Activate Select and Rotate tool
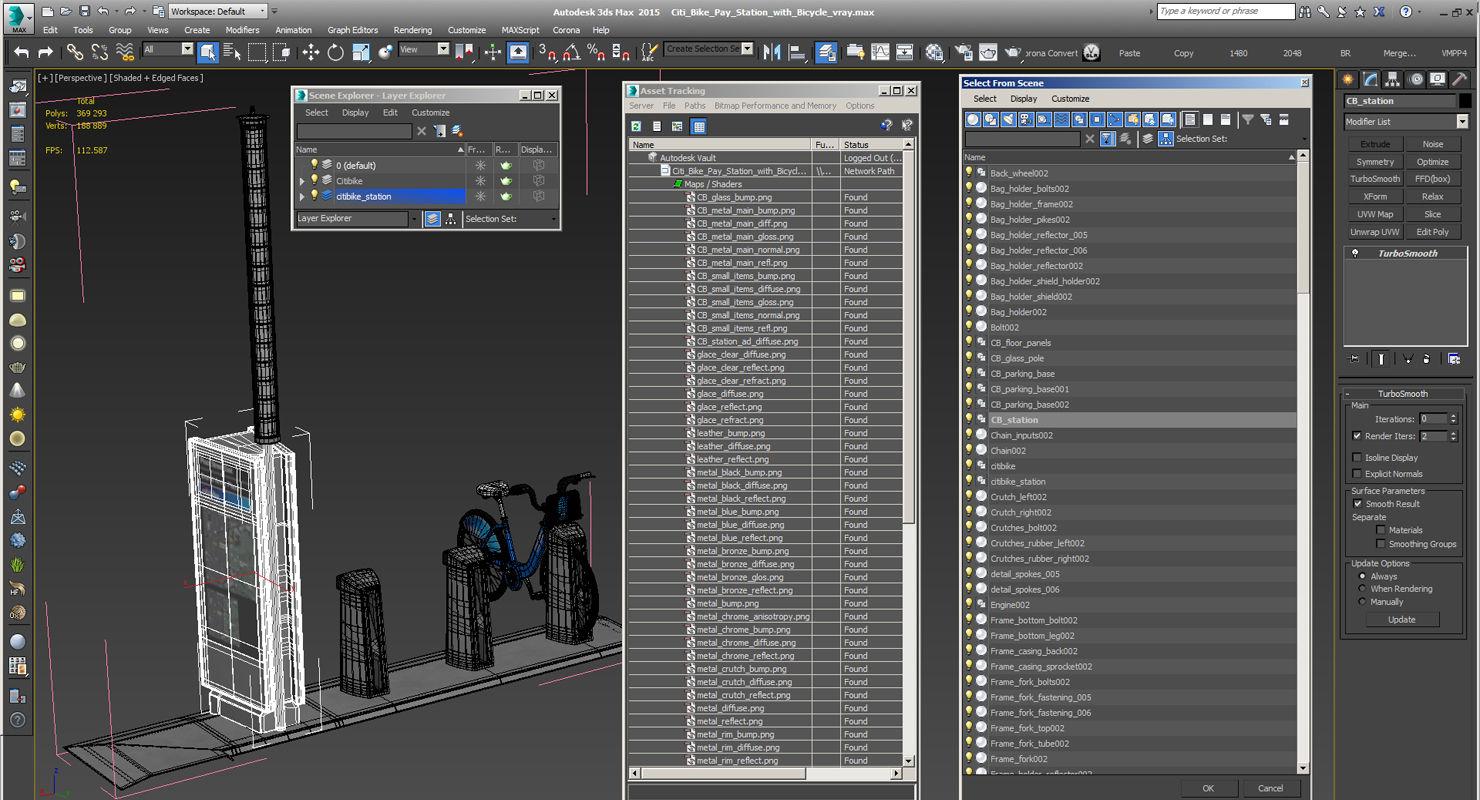The height and width of the screenshot is (800, 1480). (336, 52)
